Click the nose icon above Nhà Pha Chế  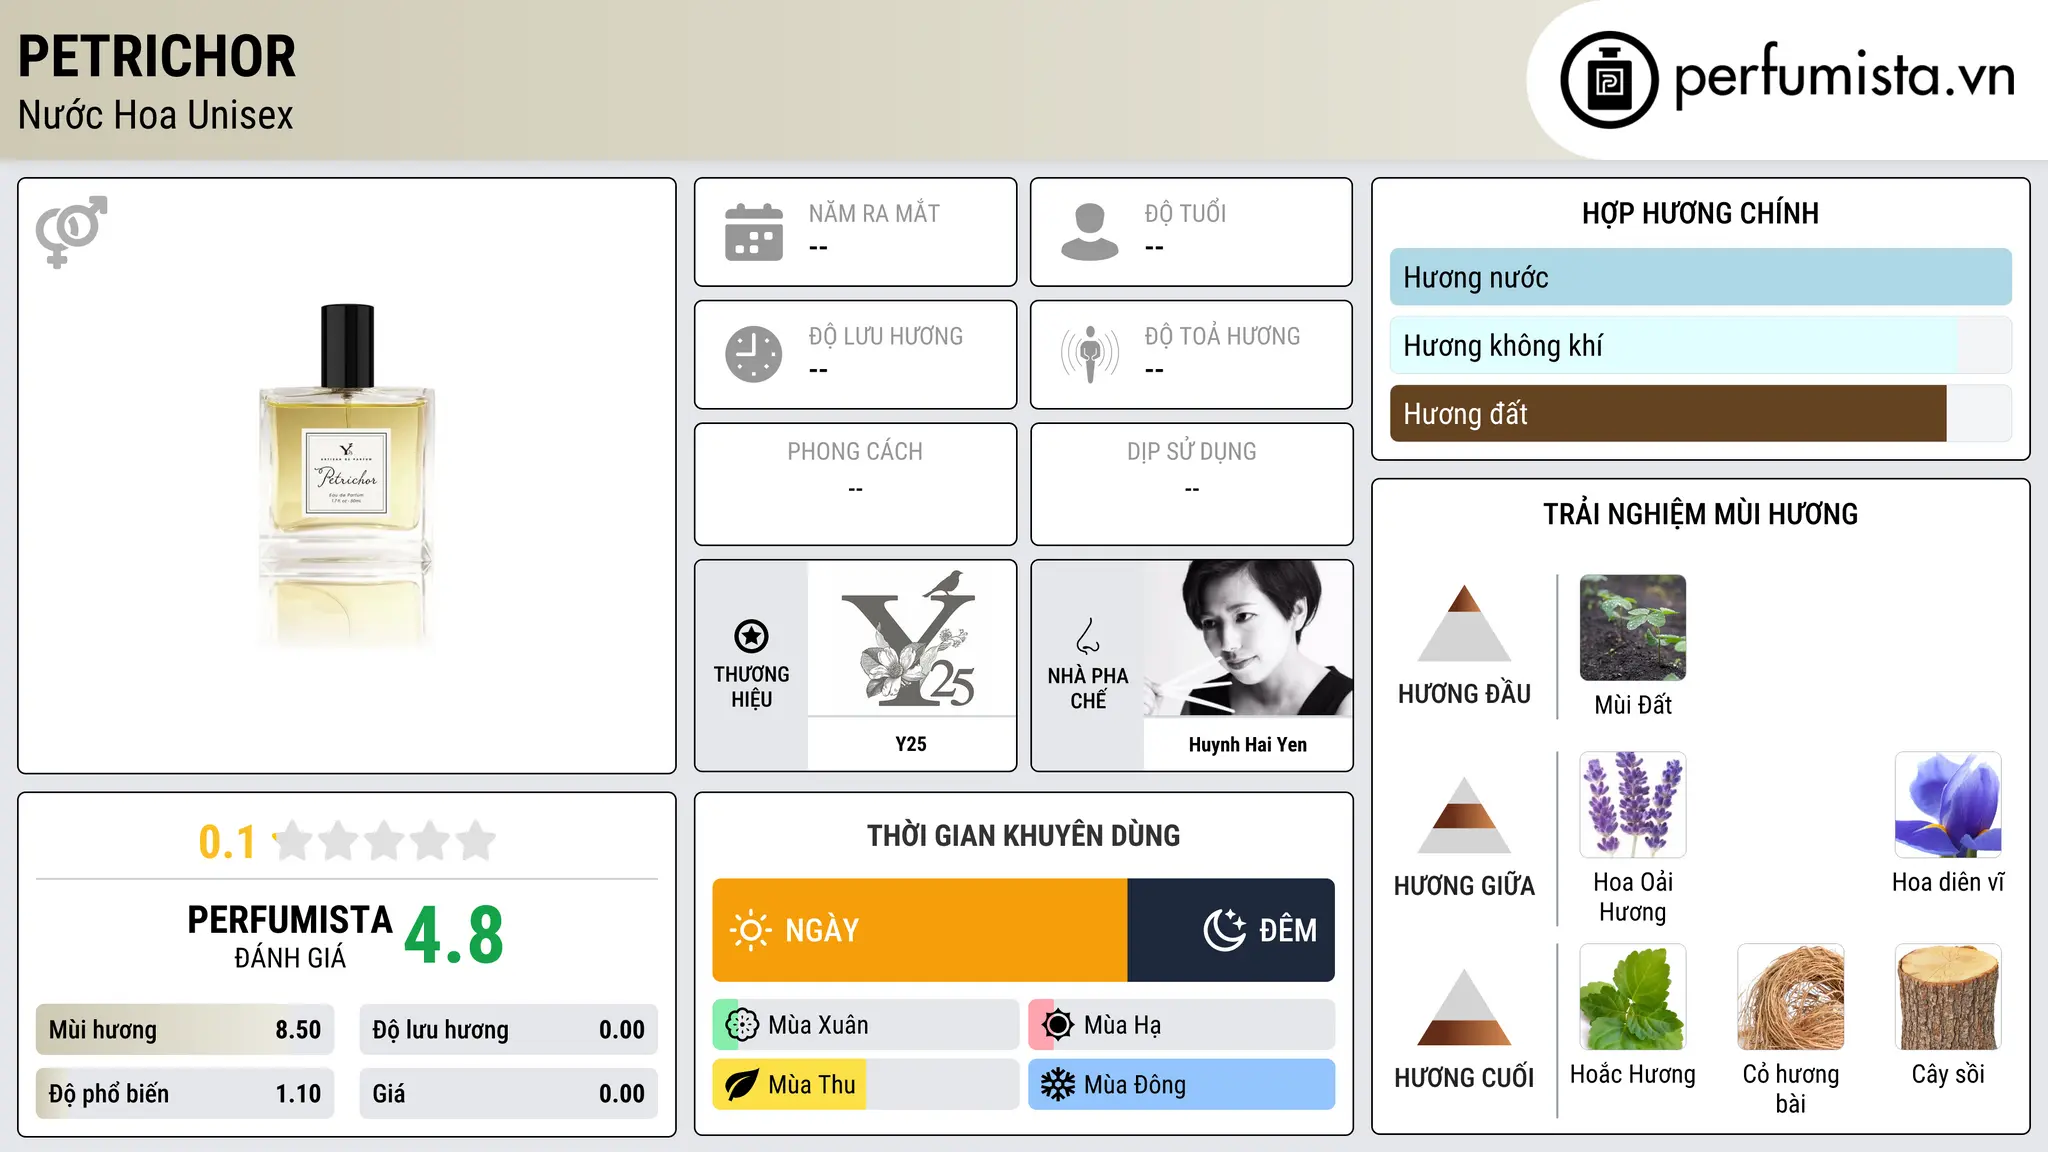point(1088,636)
